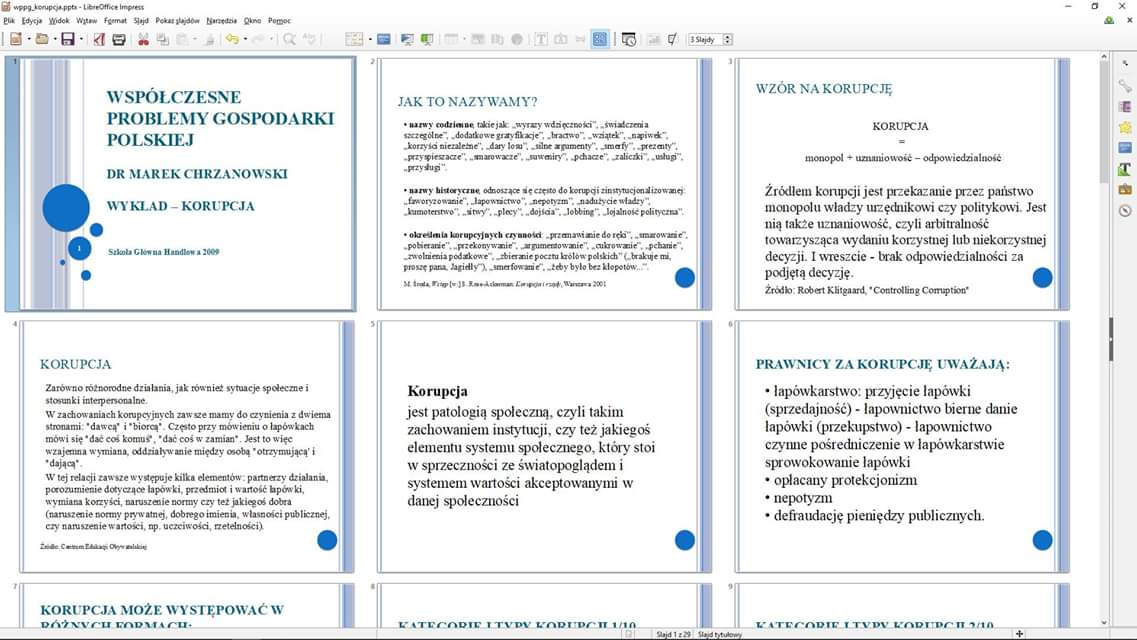Viewport: 1137px width, 640px height.
Task: Click the Rehearse Timings clock icon
Action: coord(629,39)
